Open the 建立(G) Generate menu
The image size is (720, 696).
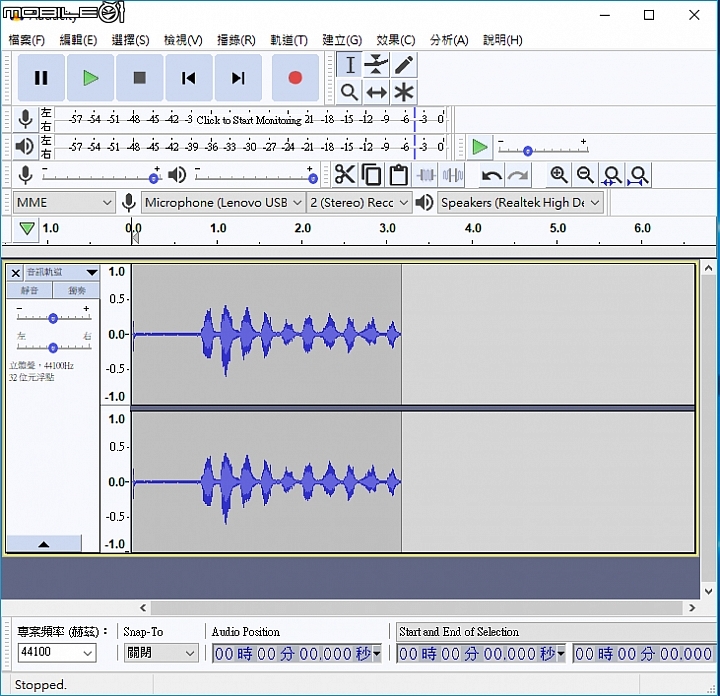click(342, 40)
